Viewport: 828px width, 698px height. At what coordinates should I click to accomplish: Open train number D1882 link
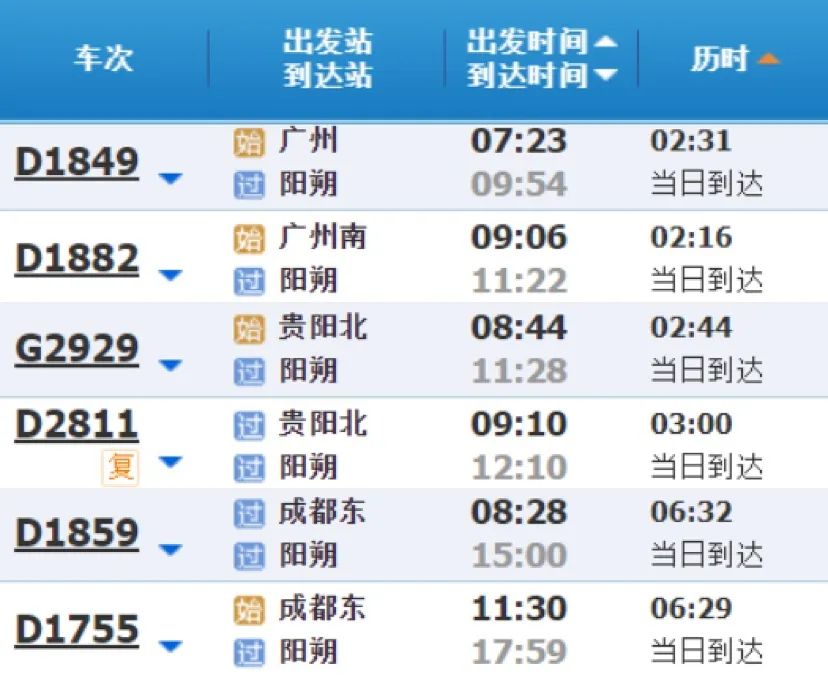77,258
